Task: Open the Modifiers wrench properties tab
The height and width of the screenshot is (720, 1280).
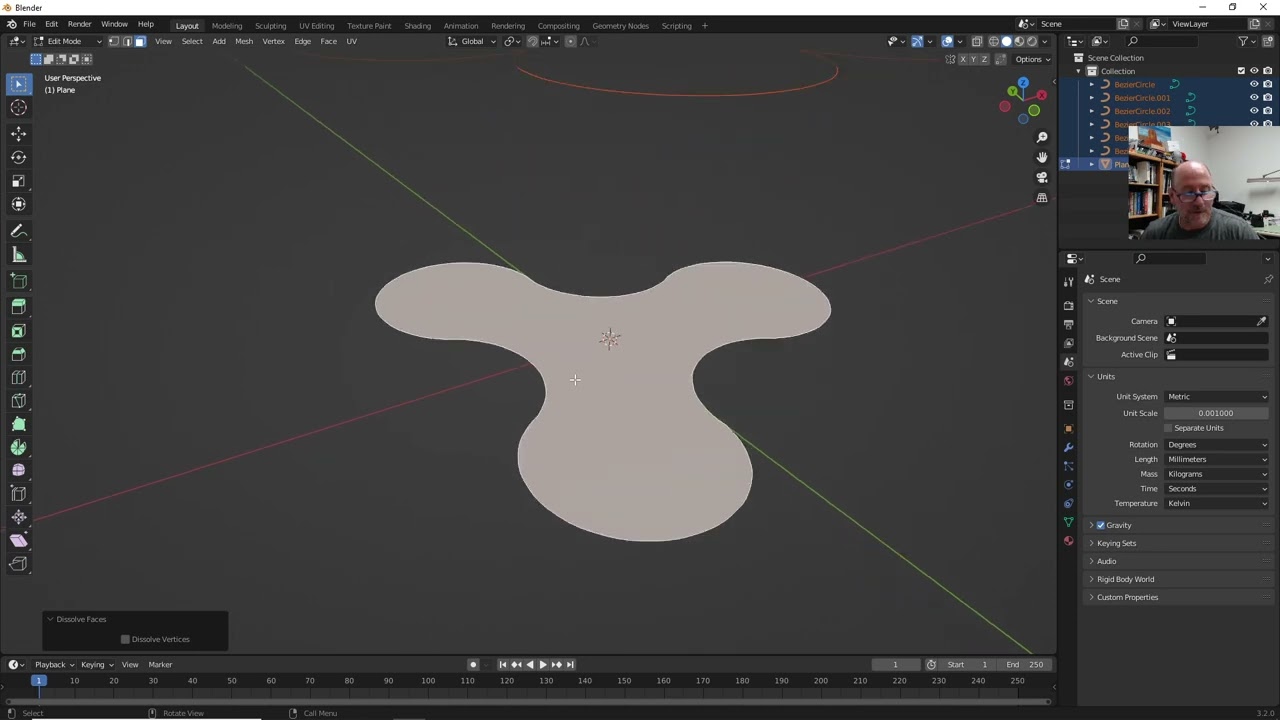Action: (x=1068, y=447)
